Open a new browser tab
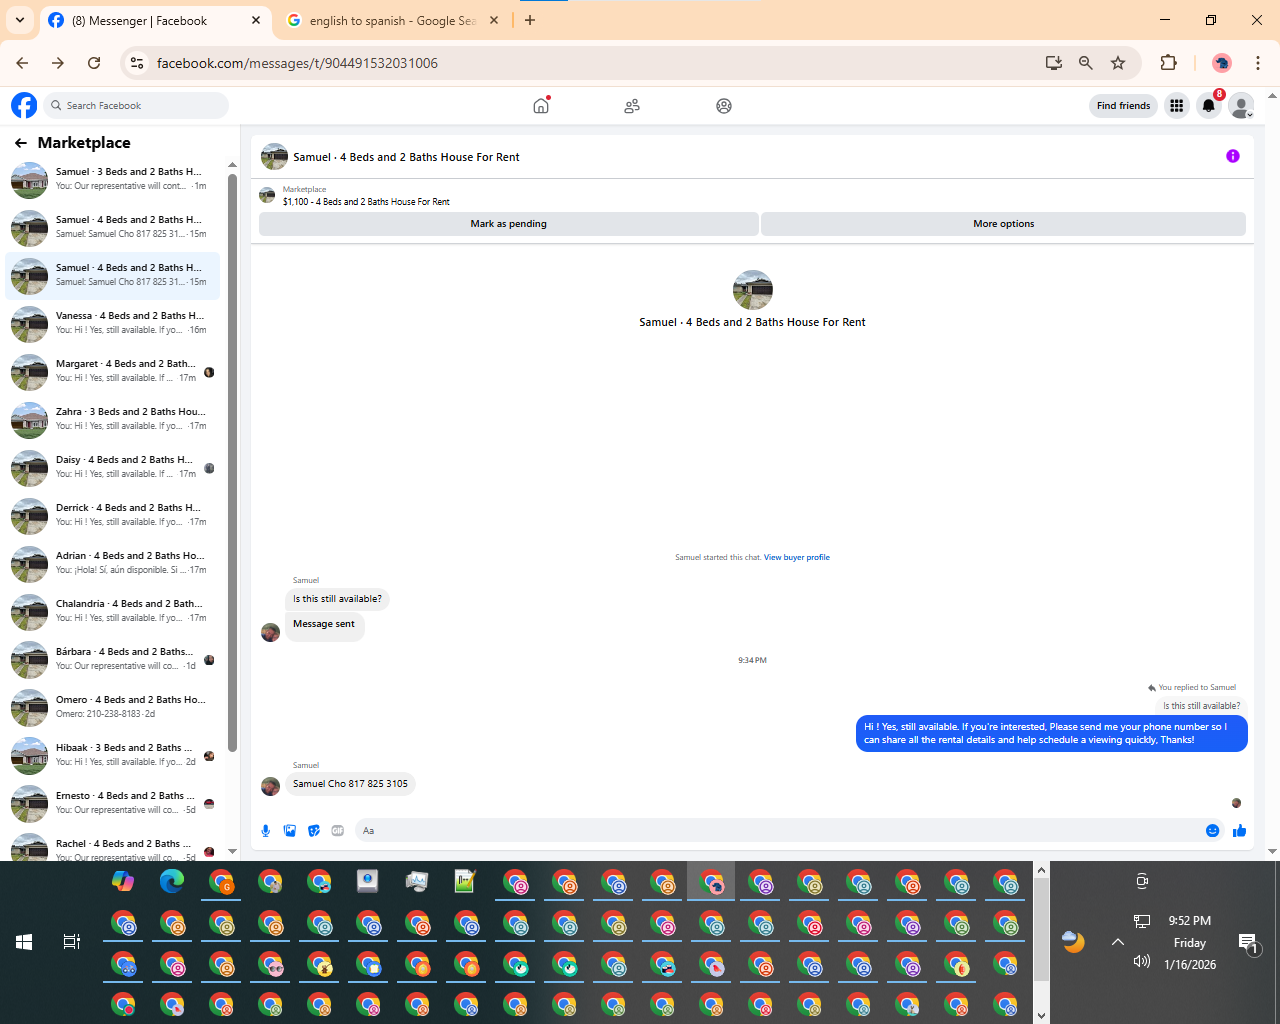 [x=530, y=20]
